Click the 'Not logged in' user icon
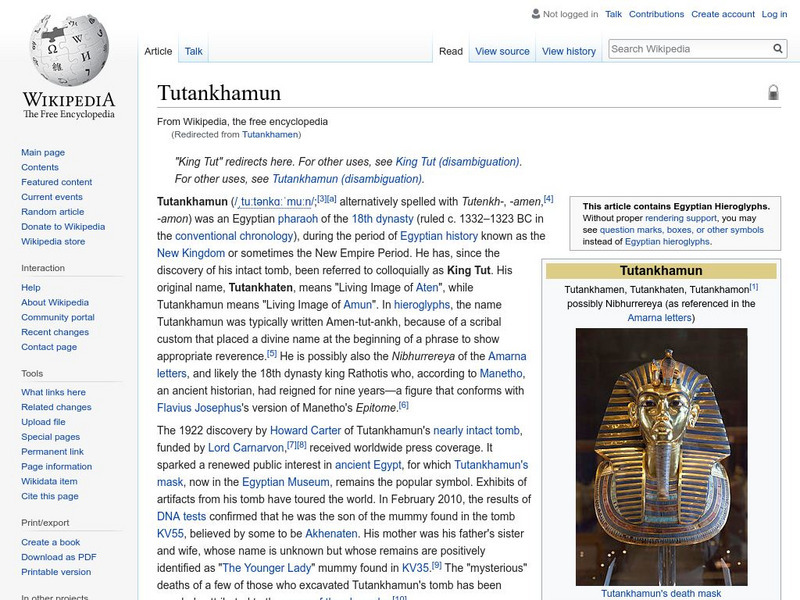The width and height of the screenshot is (800, 600). pyautogui.click(x=537, y=14)
